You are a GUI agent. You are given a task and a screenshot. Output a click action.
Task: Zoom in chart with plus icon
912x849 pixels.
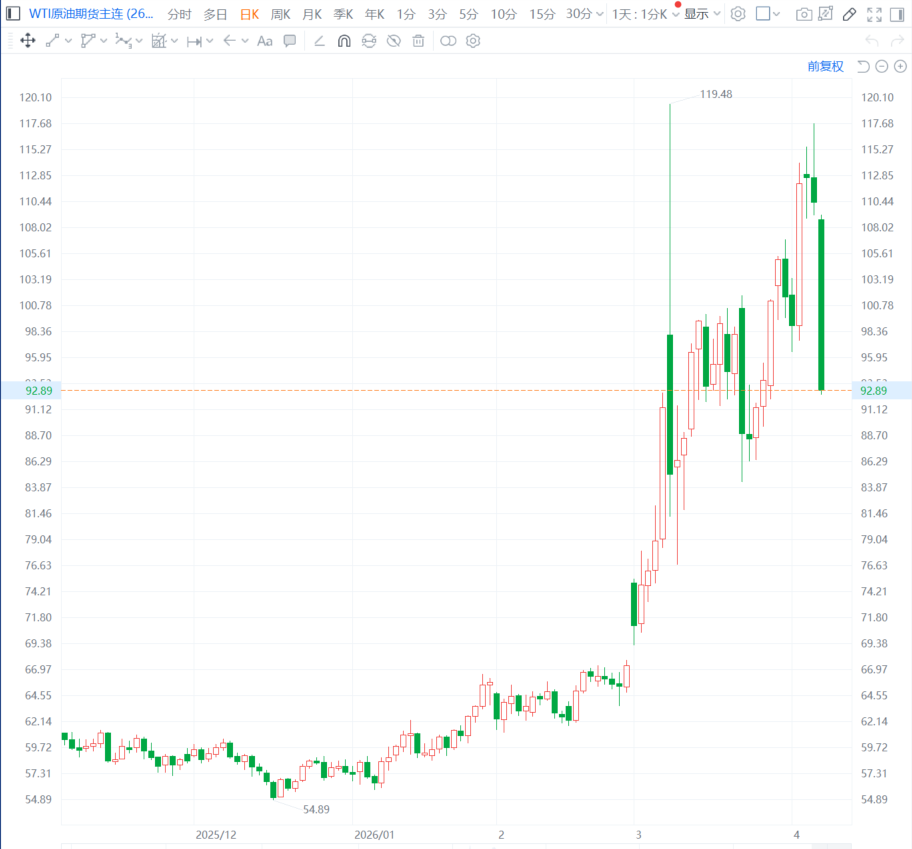[899, 66]
